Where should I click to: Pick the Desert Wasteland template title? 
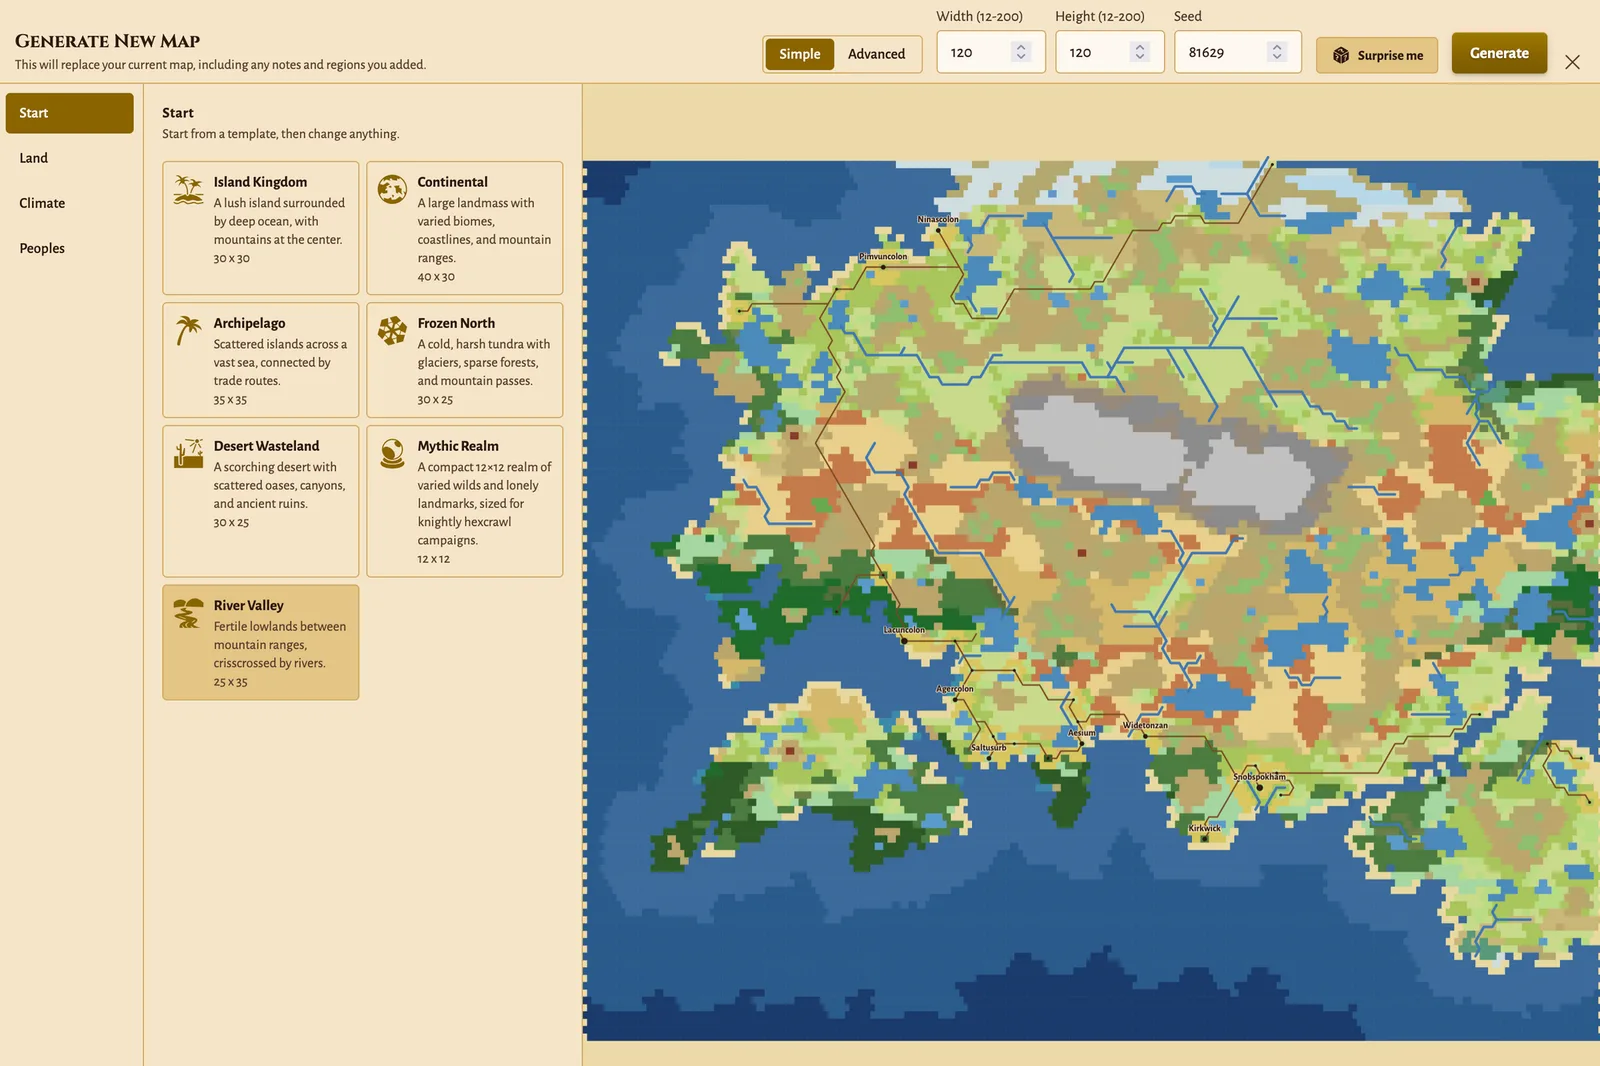pos(266,446)
